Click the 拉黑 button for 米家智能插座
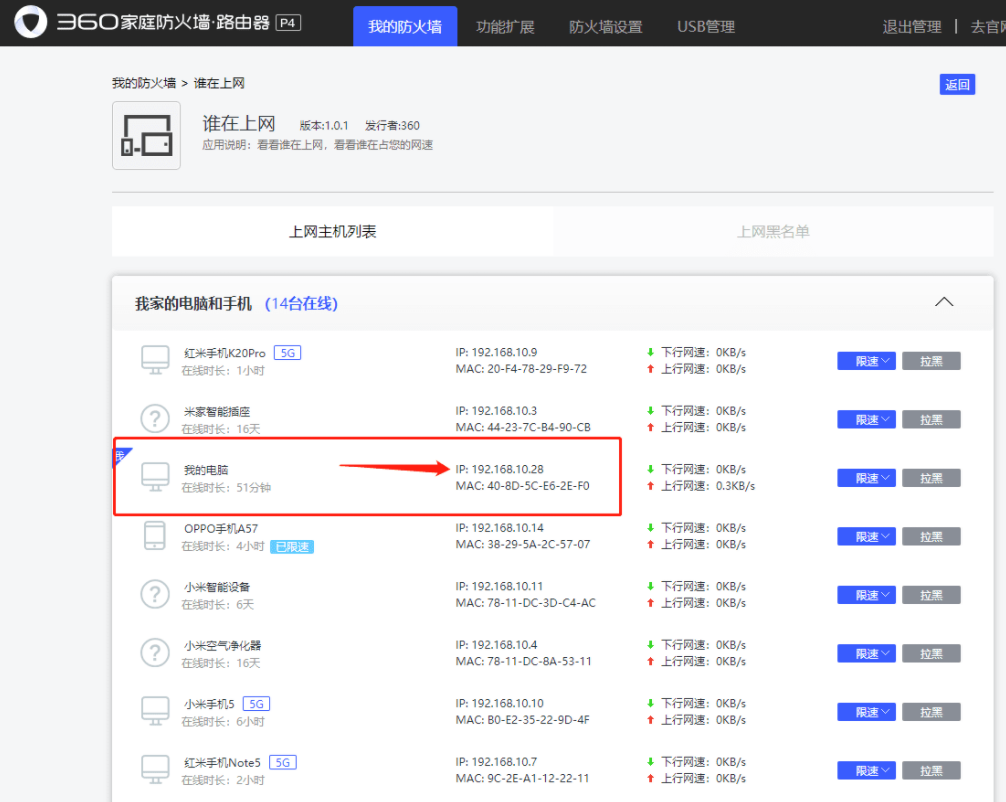This screenshot has width=1006, height=802. [x=931, y=419]
